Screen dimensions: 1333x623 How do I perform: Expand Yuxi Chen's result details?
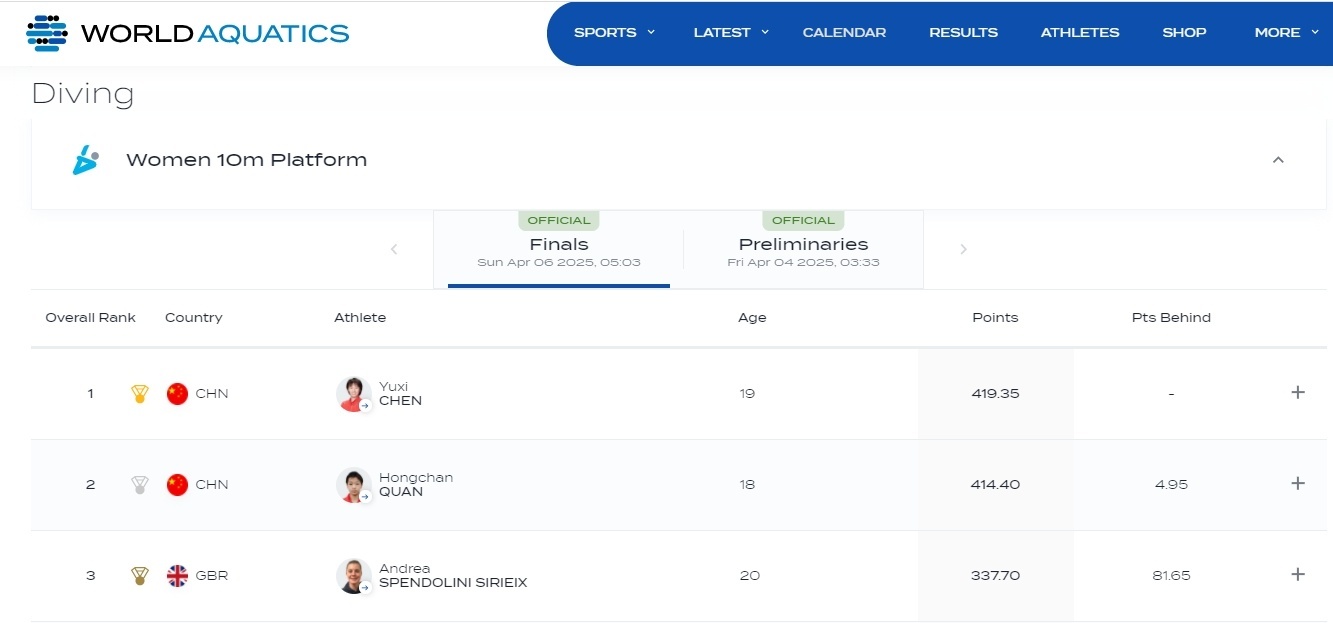click(x=1298, y=393)
